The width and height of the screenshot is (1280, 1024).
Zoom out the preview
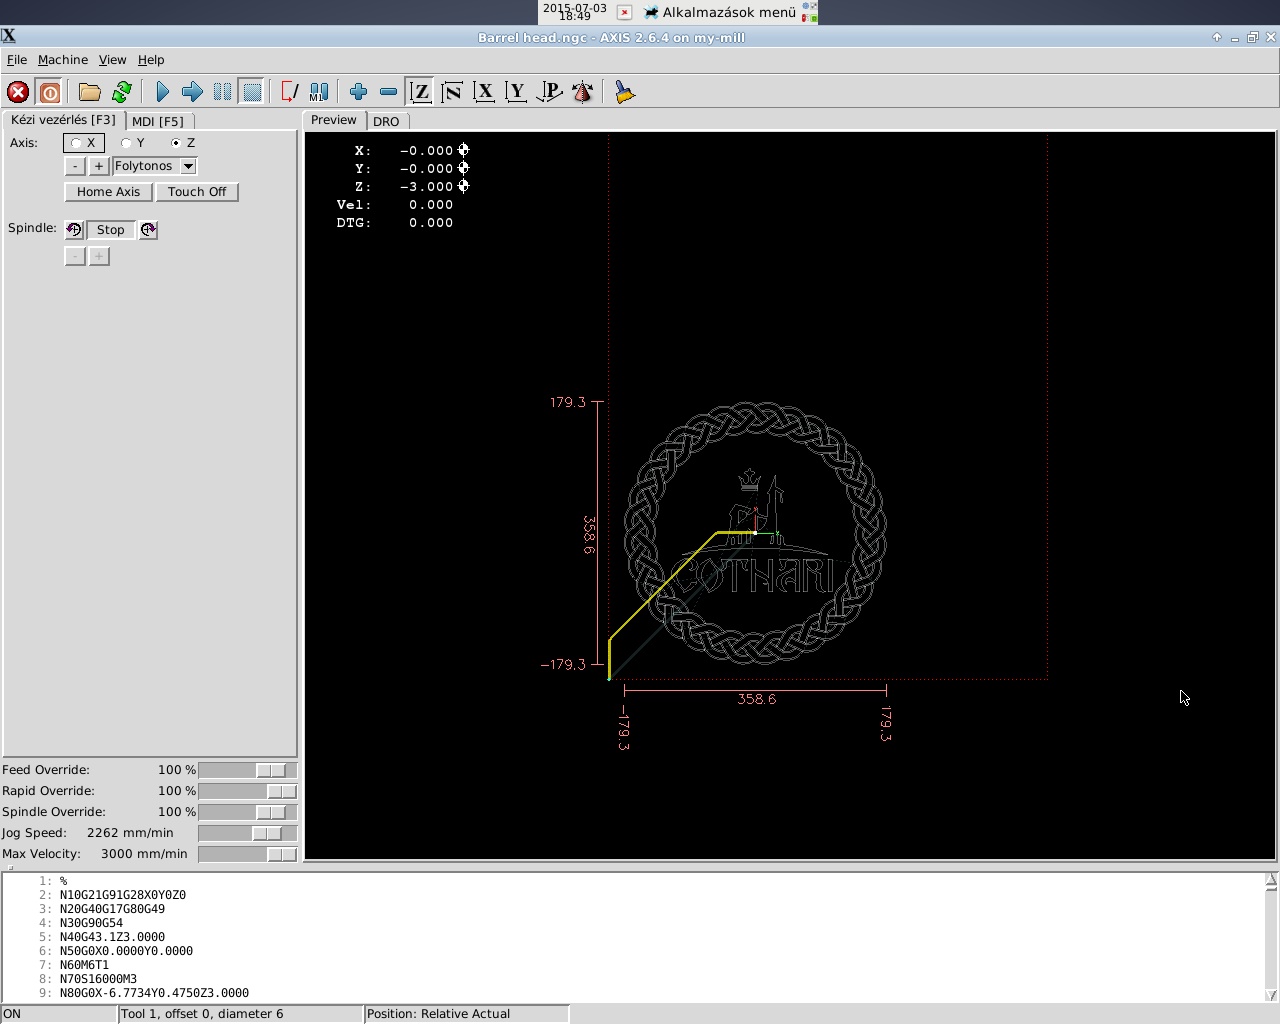[388, 92]
